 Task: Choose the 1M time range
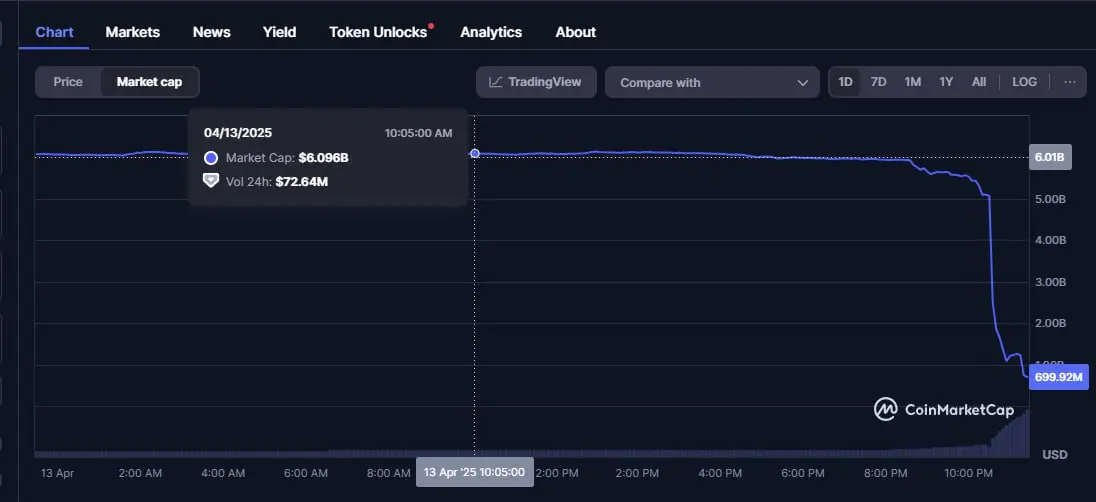coord(912,82)
